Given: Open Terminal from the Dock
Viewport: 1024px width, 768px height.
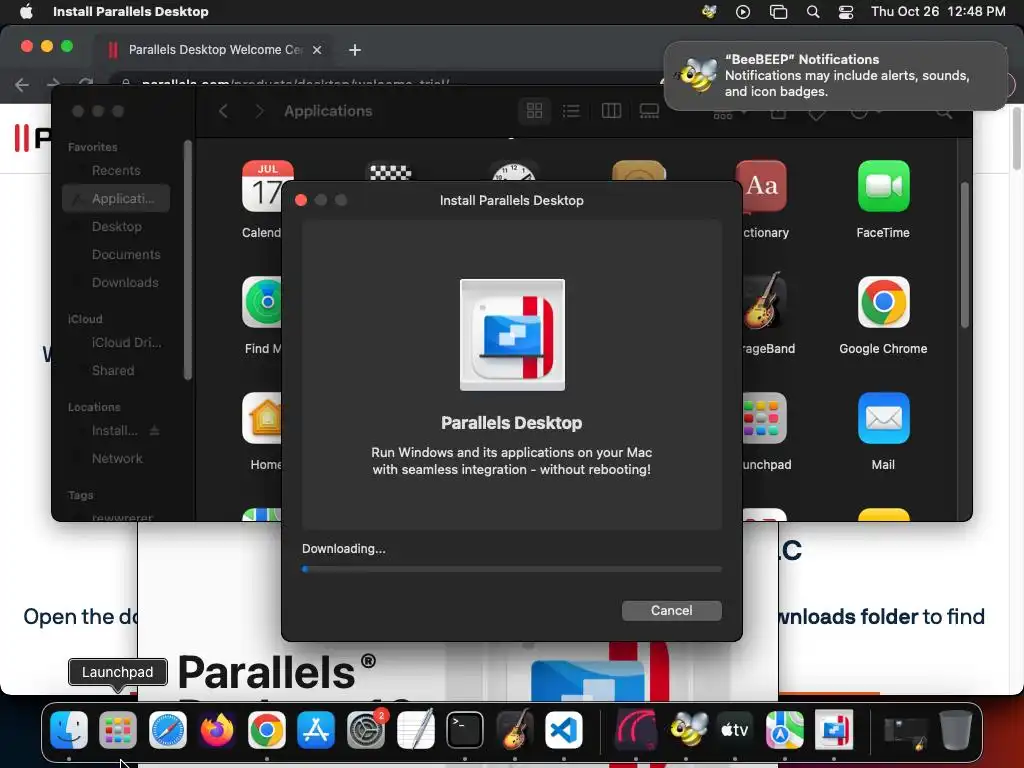Looking at the screenshot, I should coord(465,729).
